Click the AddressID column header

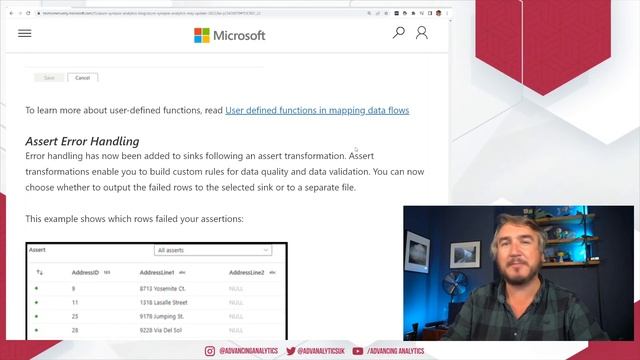coord(85,272)
